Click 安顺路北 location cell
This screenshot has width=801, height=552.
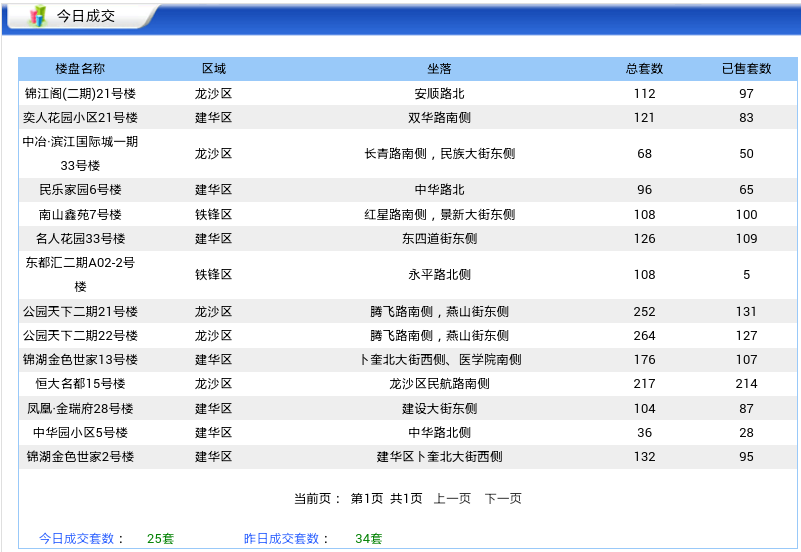(439, 93)
